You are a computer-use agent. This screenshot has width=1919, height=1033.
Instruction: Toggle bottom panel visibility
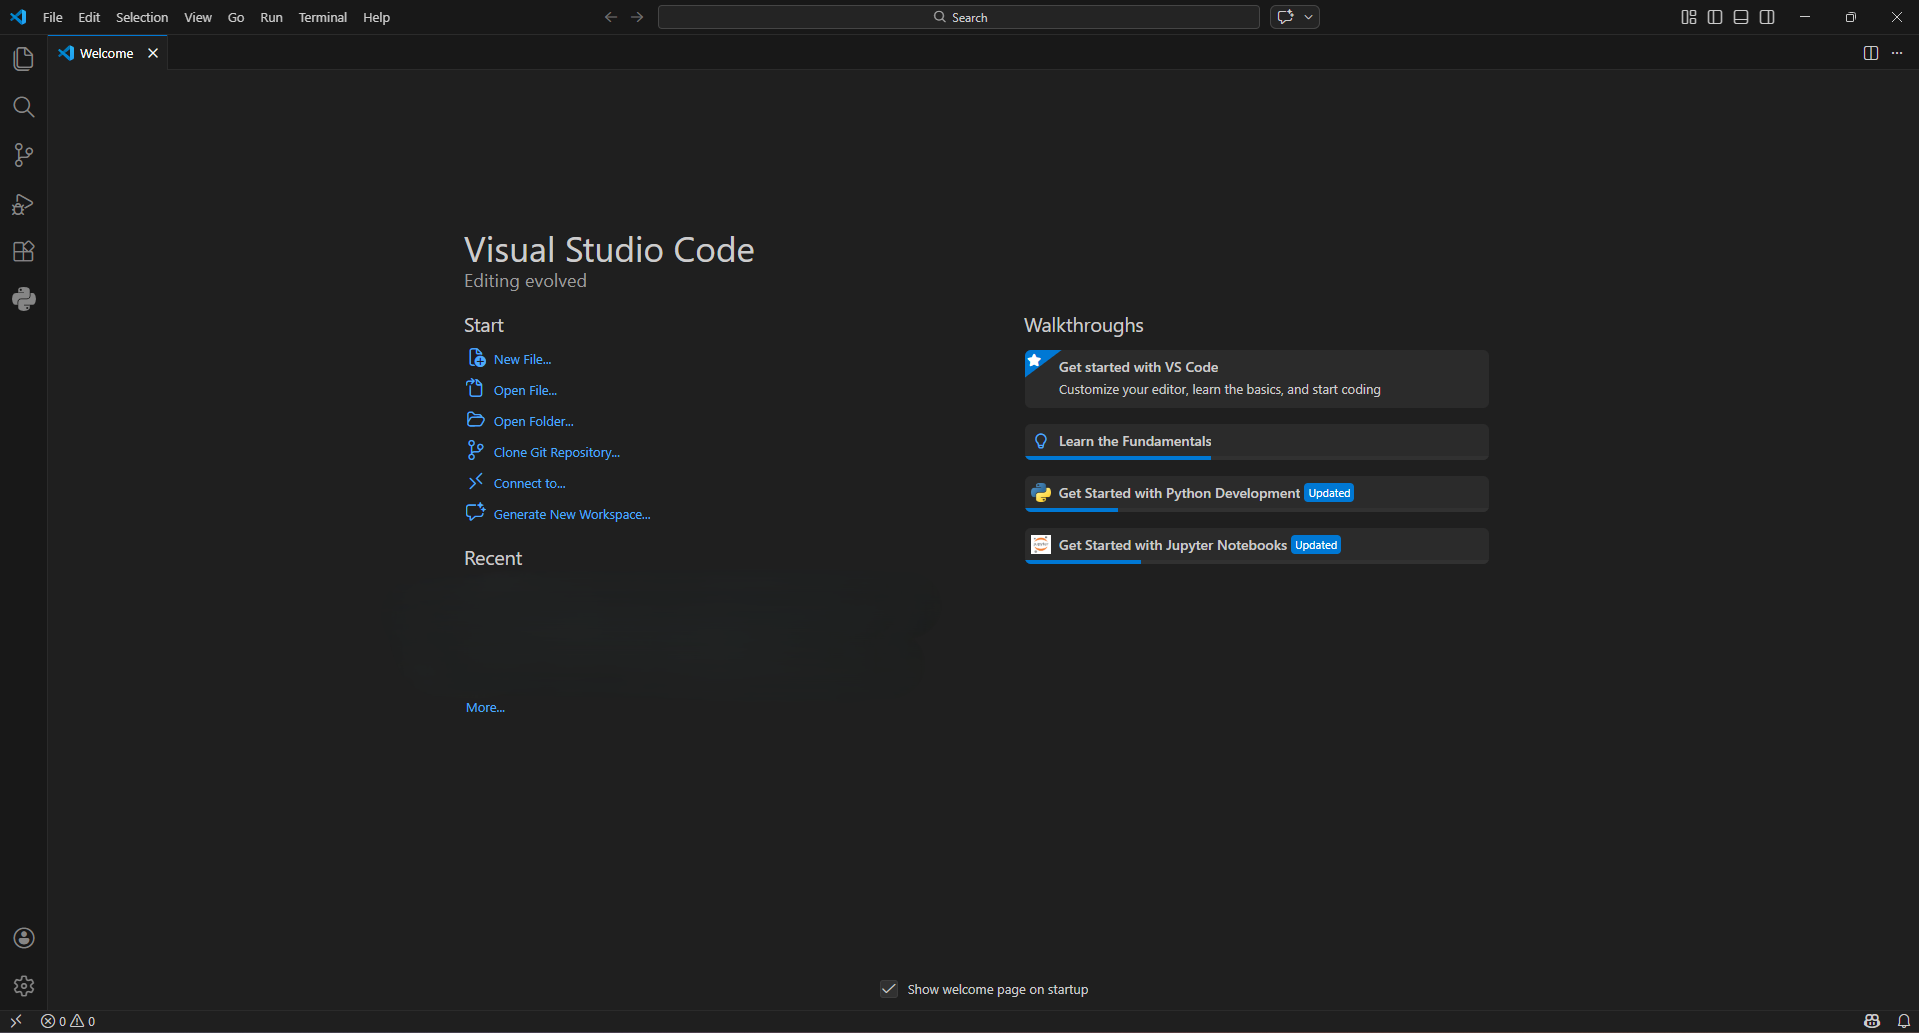tap(1741, 17)
